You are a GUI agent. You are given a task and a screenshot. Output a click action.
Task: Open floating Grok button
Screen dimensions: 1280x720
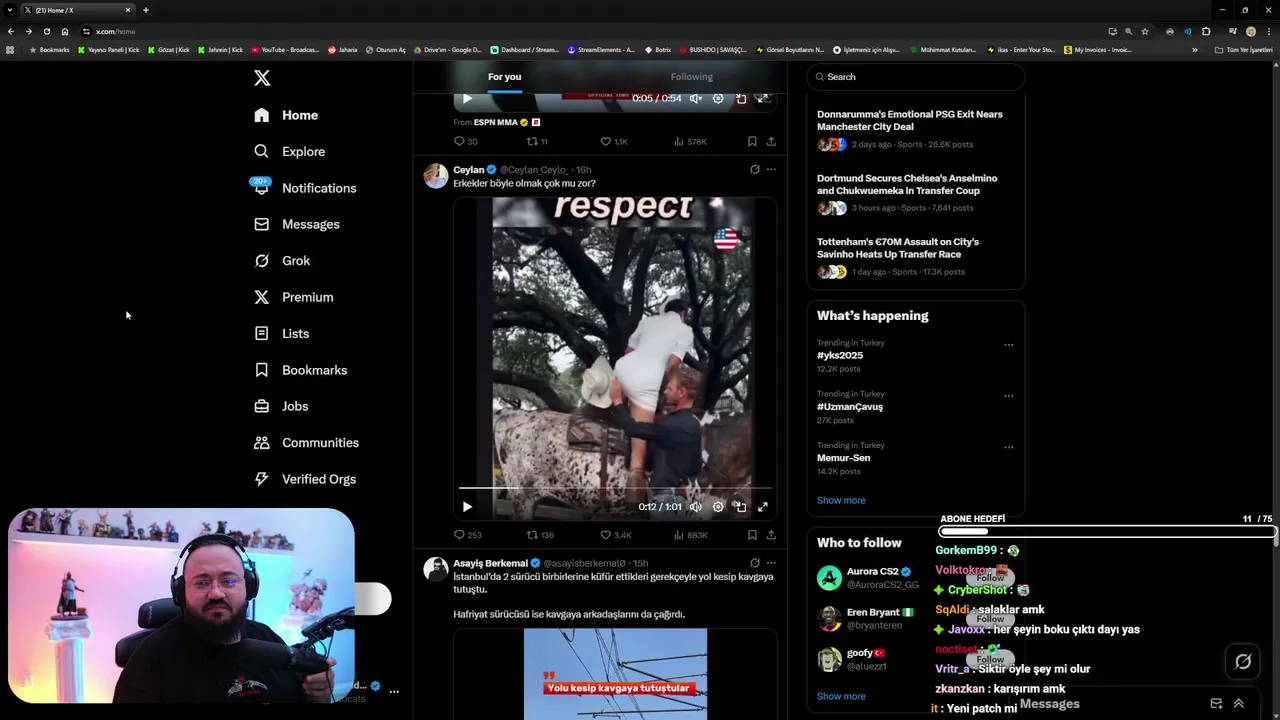pos(1243,661)
